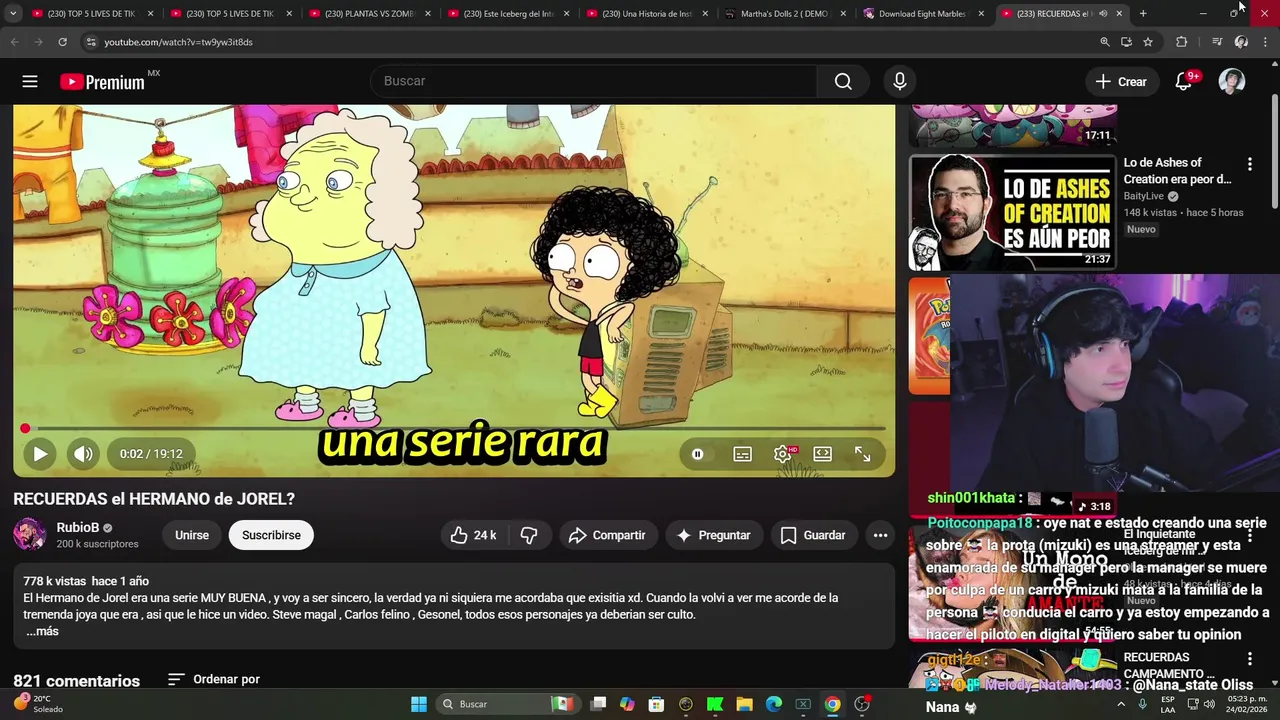
Task: Click the Unirse button
Action: coord(192,535)
